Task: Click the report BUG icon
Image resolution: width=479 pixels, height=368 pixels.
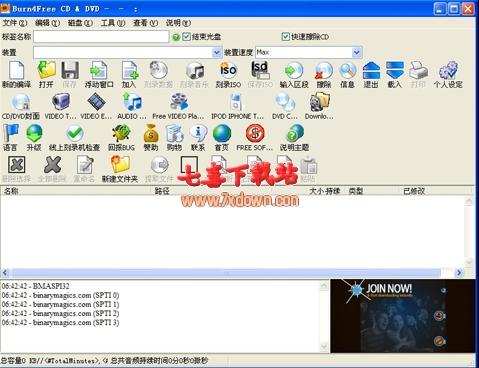Action: (x=121, y=133)
